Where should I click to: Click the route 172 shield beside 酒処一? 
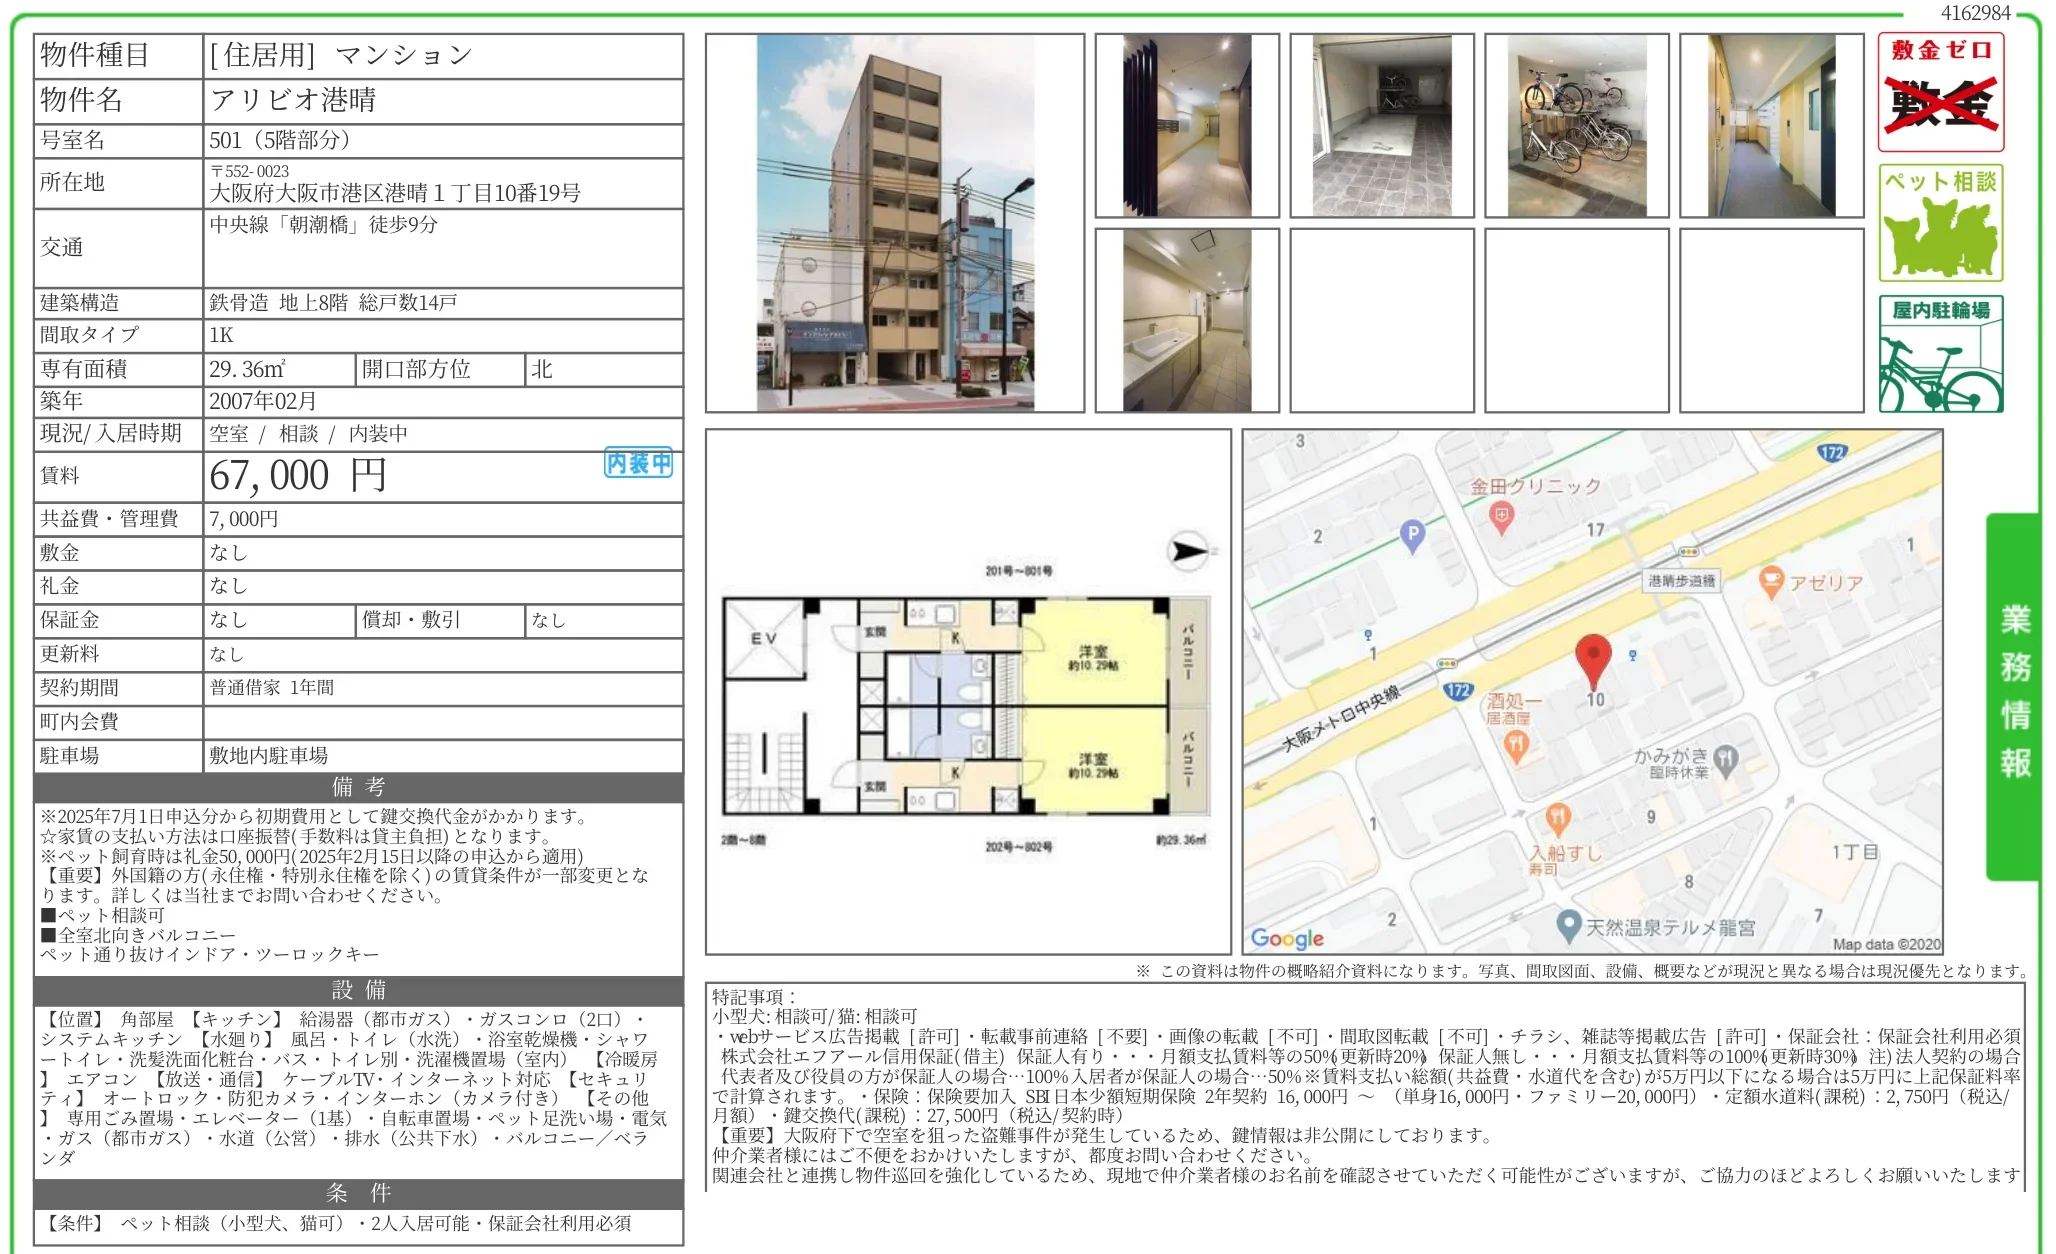click(x=1458, y=690)
